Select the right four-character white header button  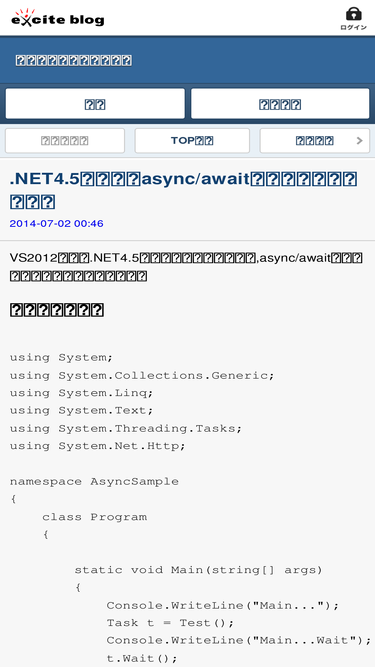coord(280,104)
